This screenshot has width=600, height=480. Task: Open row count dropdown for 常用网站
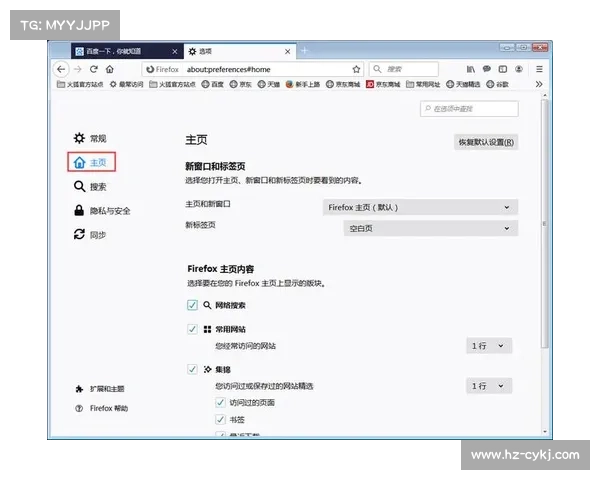coord(490,346)
